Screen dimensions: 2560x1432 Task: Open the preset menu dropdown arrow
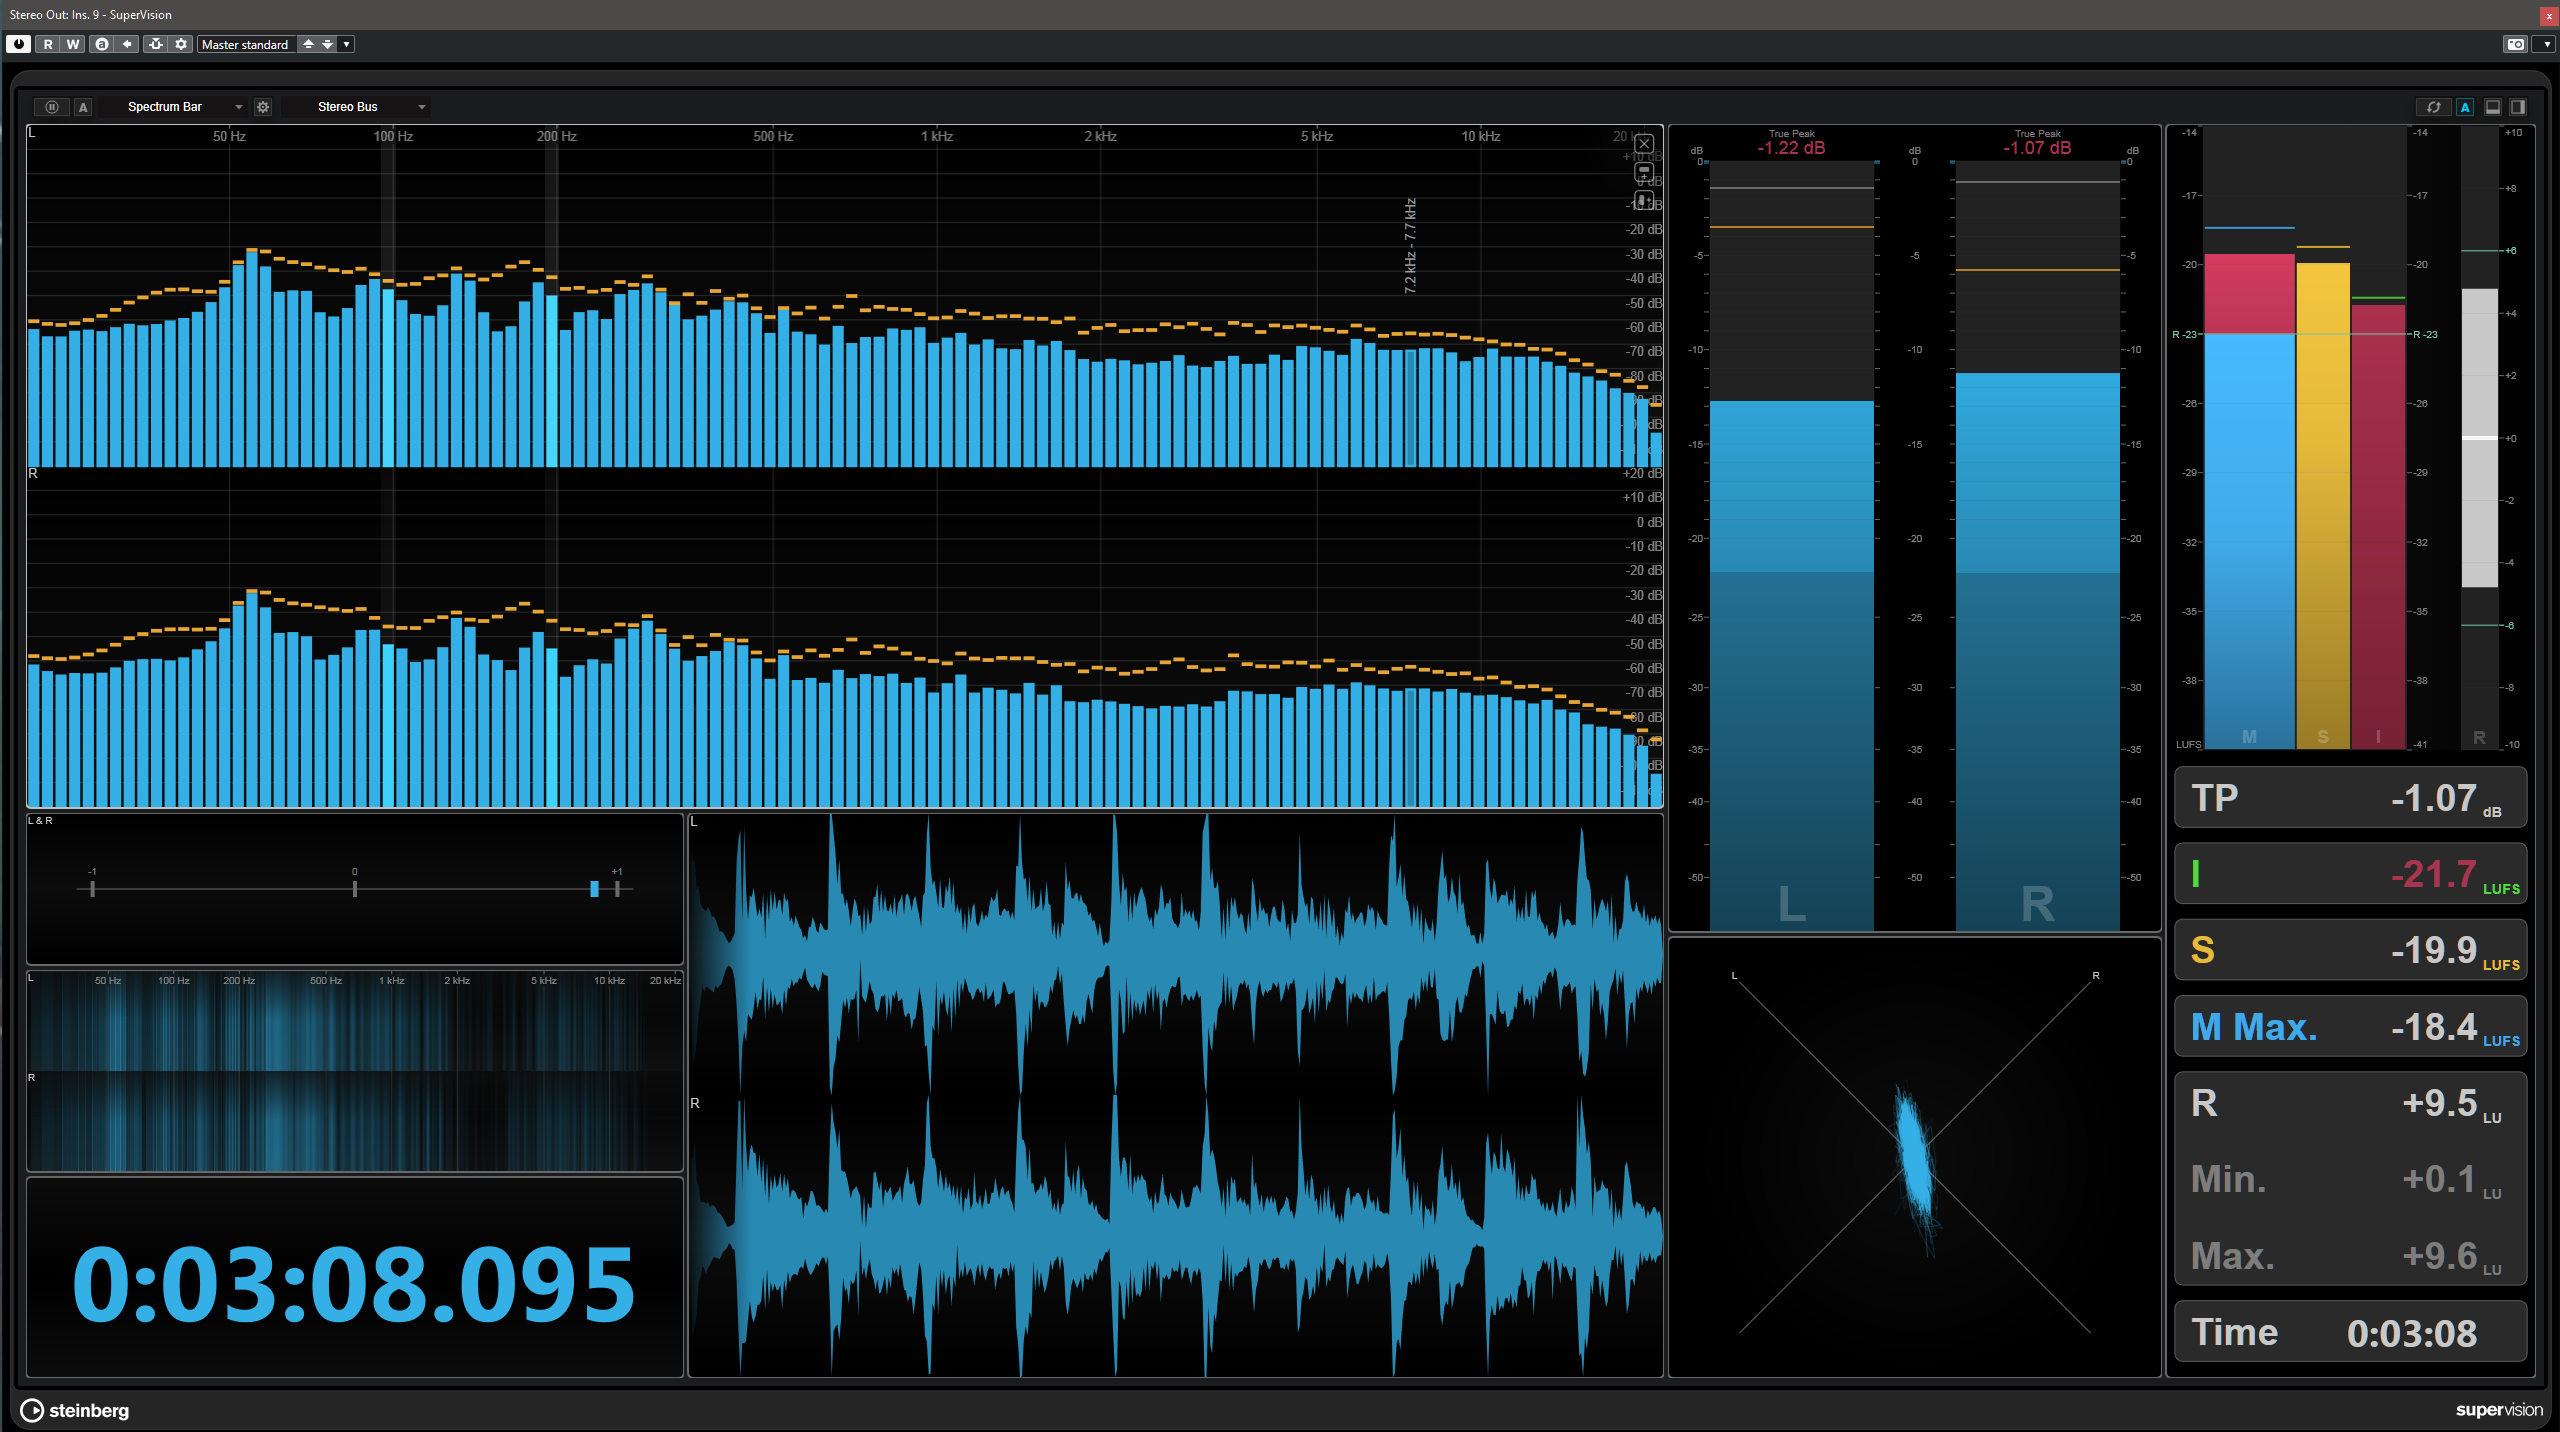point(346,44)
